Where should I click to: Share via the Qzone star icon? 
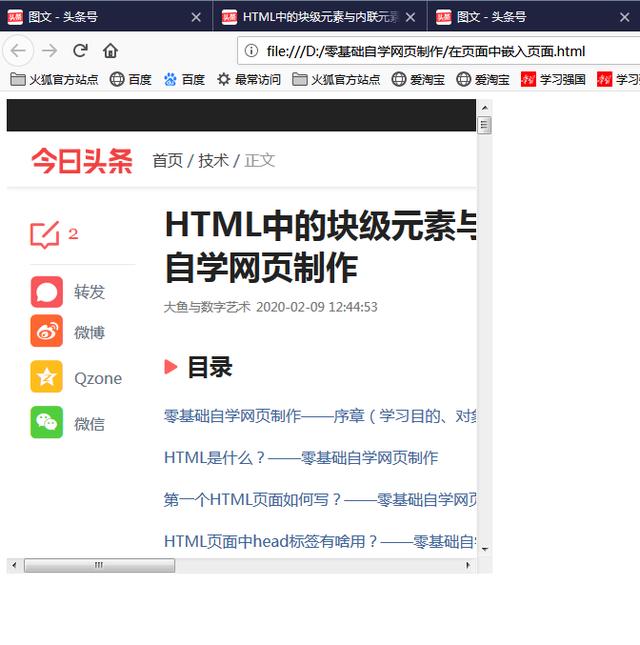click(x=46, y=376)
